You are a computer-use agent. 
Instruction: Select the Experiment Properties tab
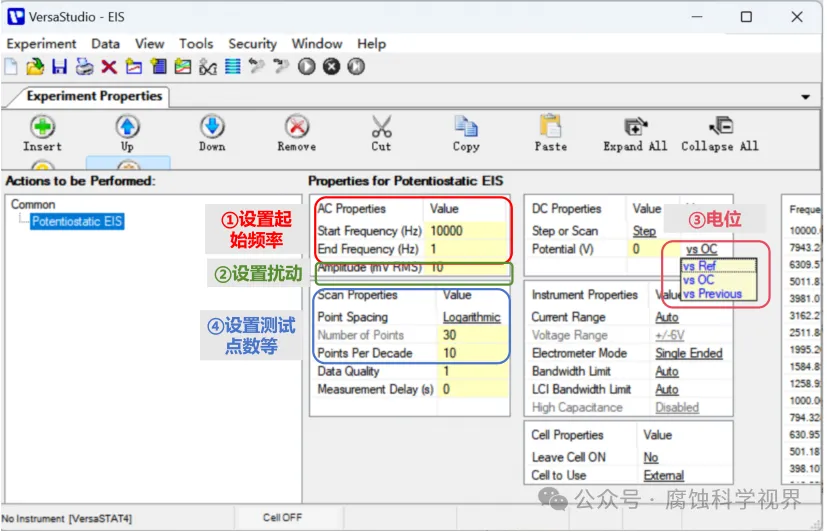click(94, 96)
